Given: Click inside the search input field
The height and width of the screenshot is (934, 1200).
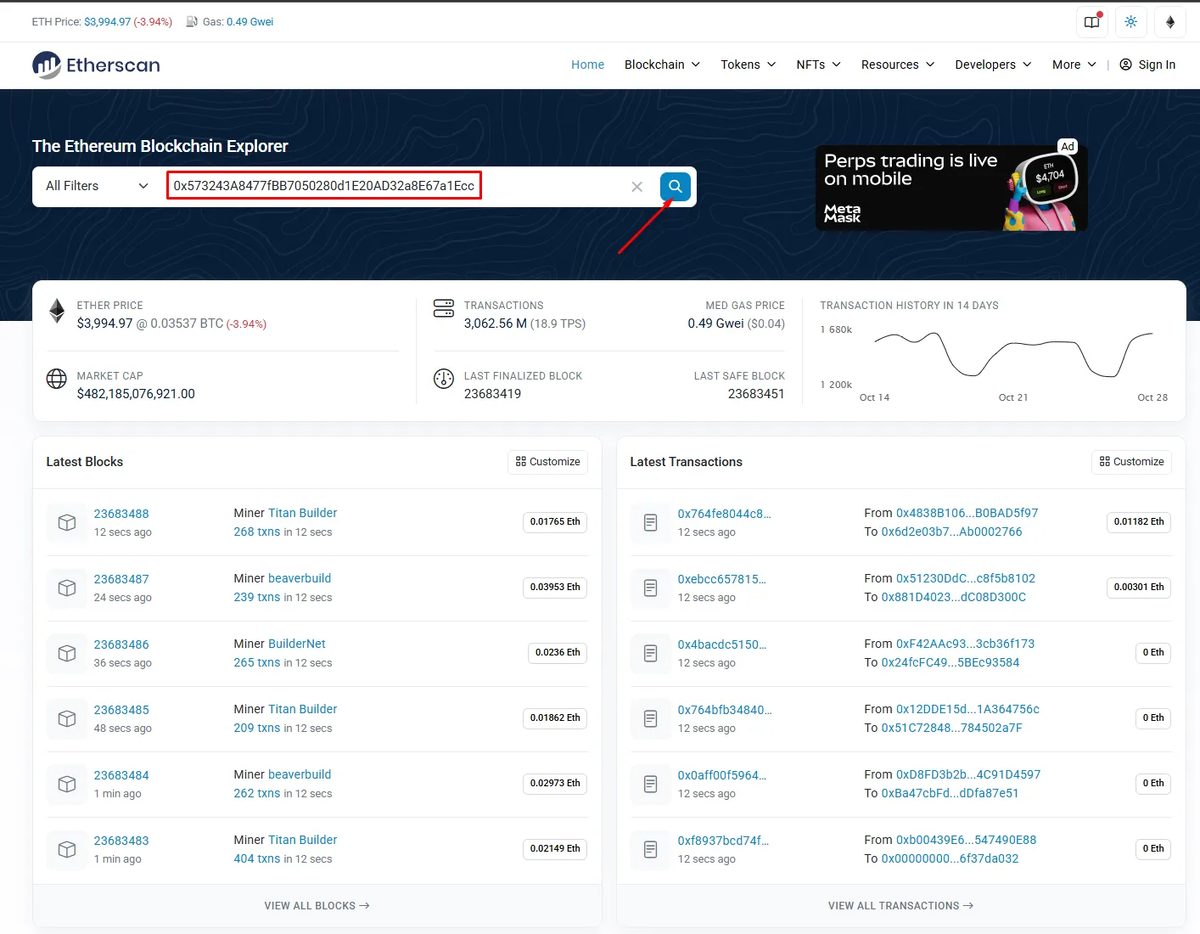Looking at the screenshot, I should [323, 186].
